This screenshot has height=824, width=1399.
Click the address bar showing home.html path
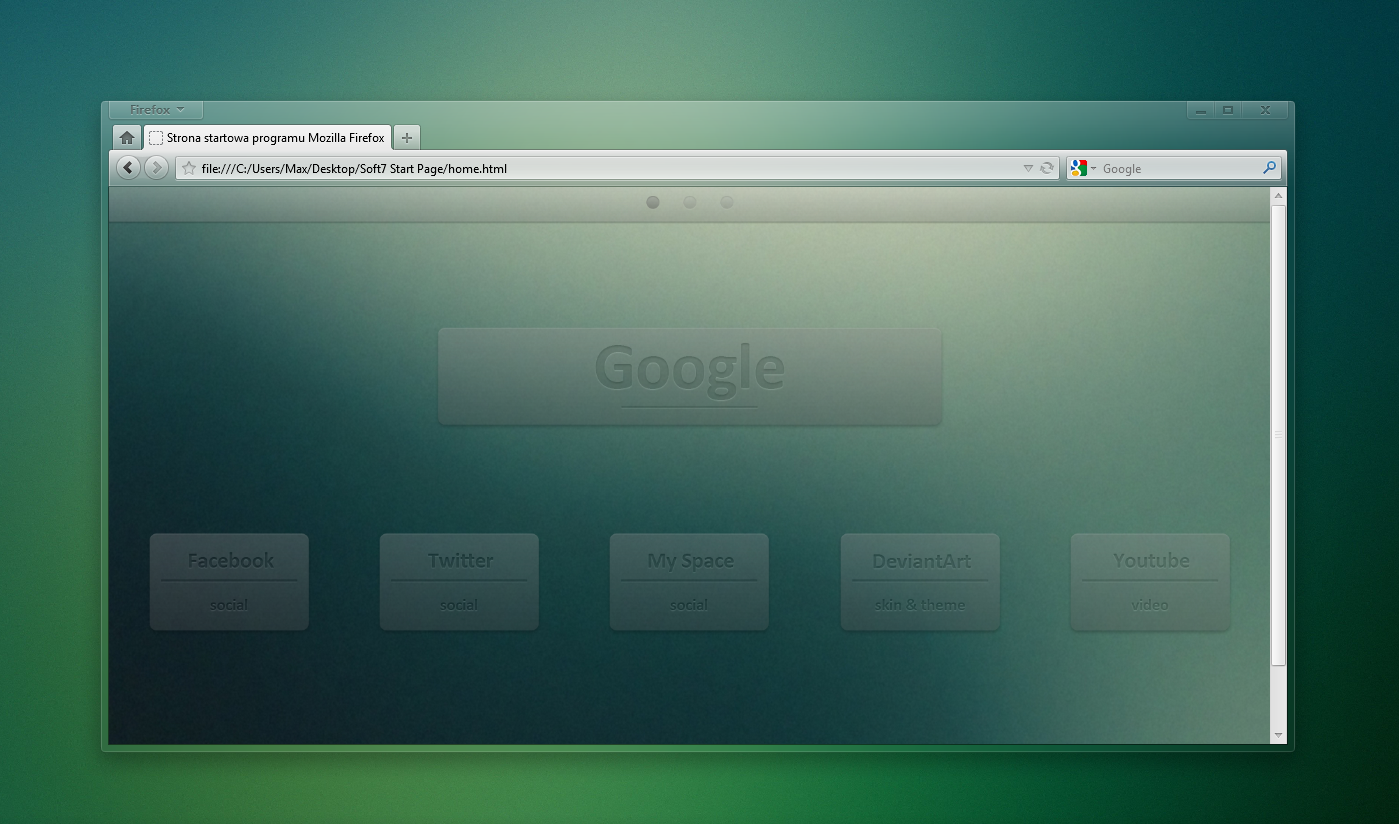coord(617,168)
